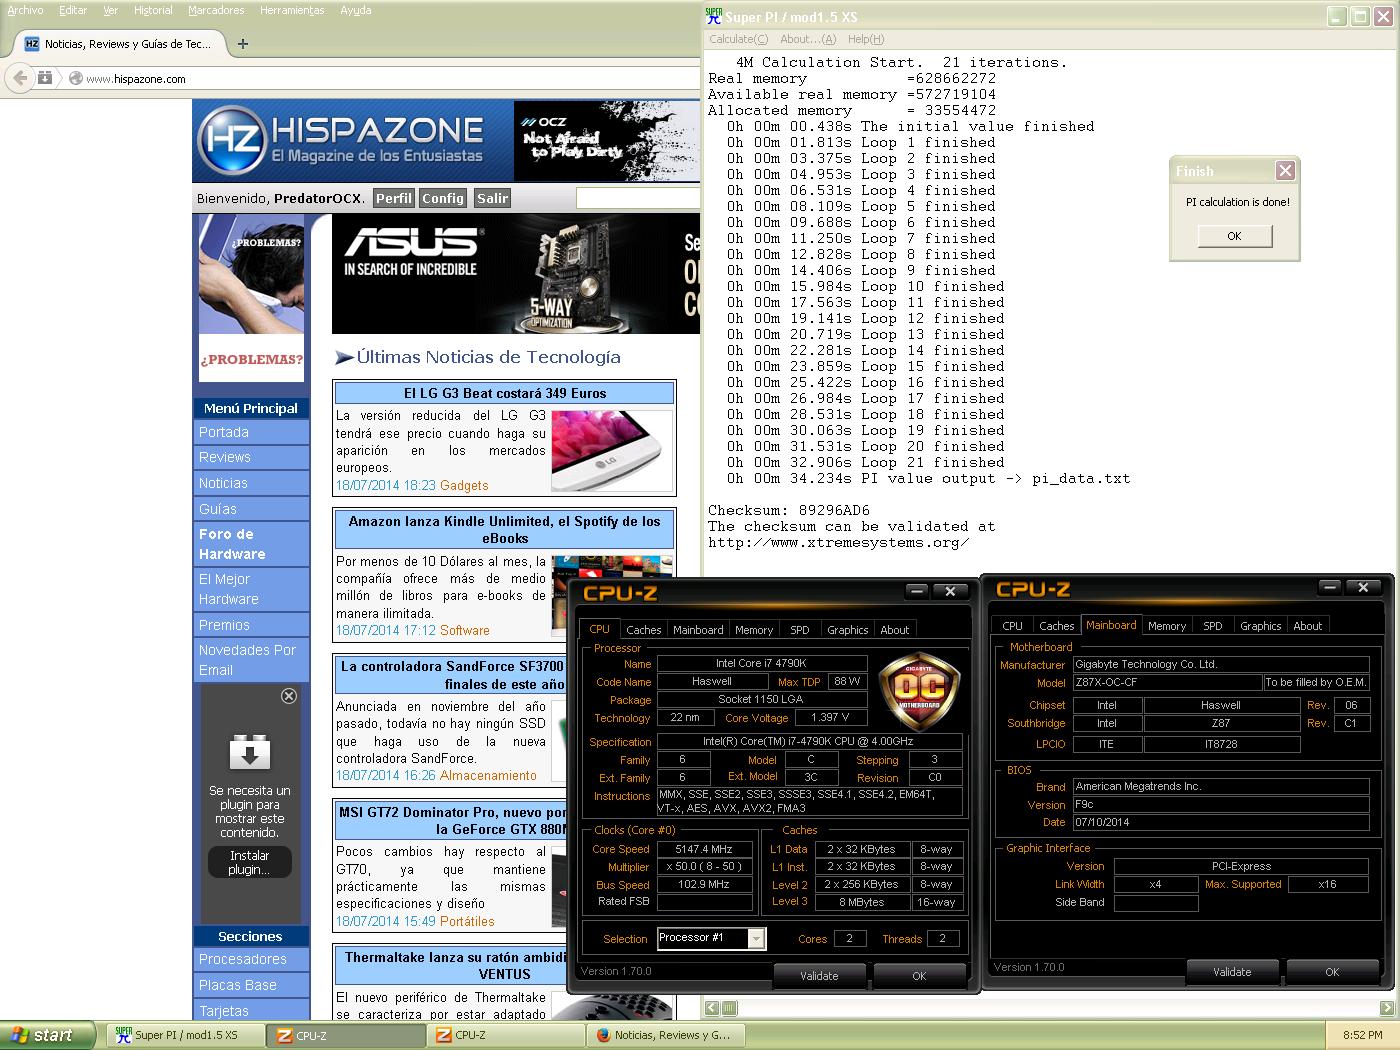
Task: Click the Instalar plugin button
Action: pyautogui.click(x=249, y=862)
